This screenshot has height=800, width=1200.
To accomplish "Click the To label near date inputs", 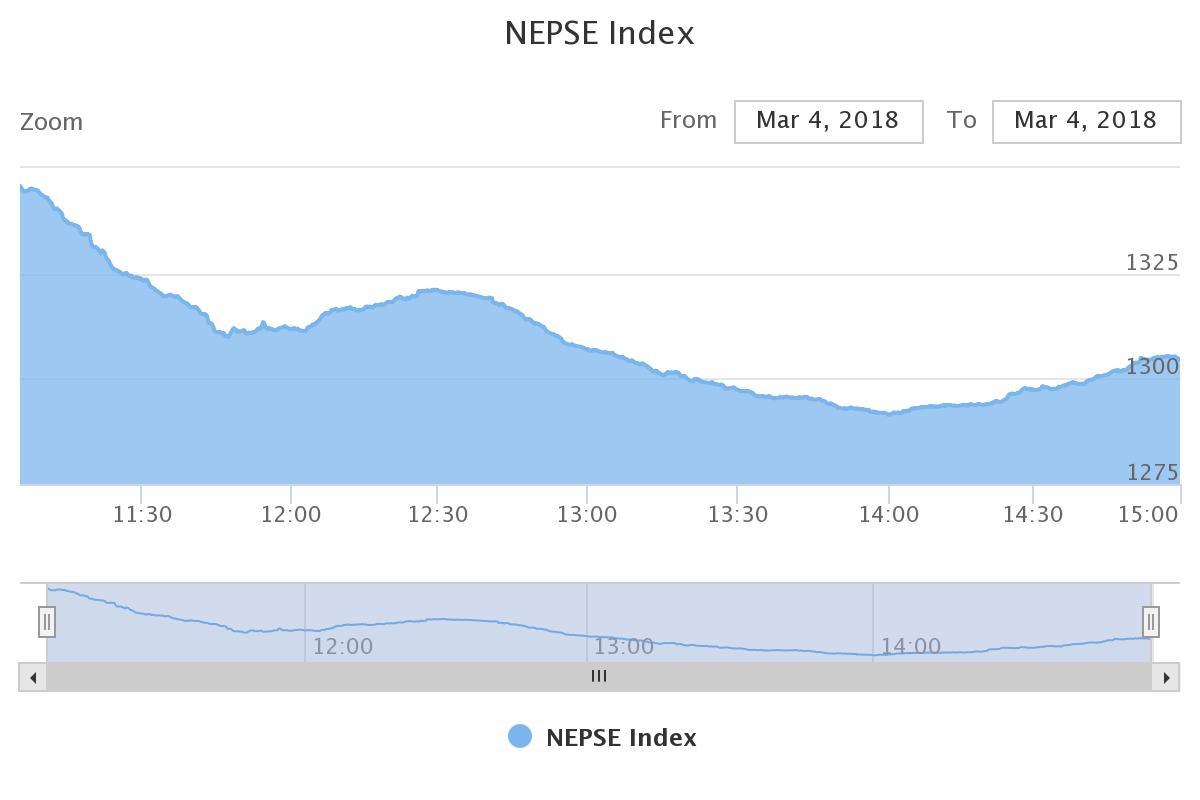I will coord(962,120).
